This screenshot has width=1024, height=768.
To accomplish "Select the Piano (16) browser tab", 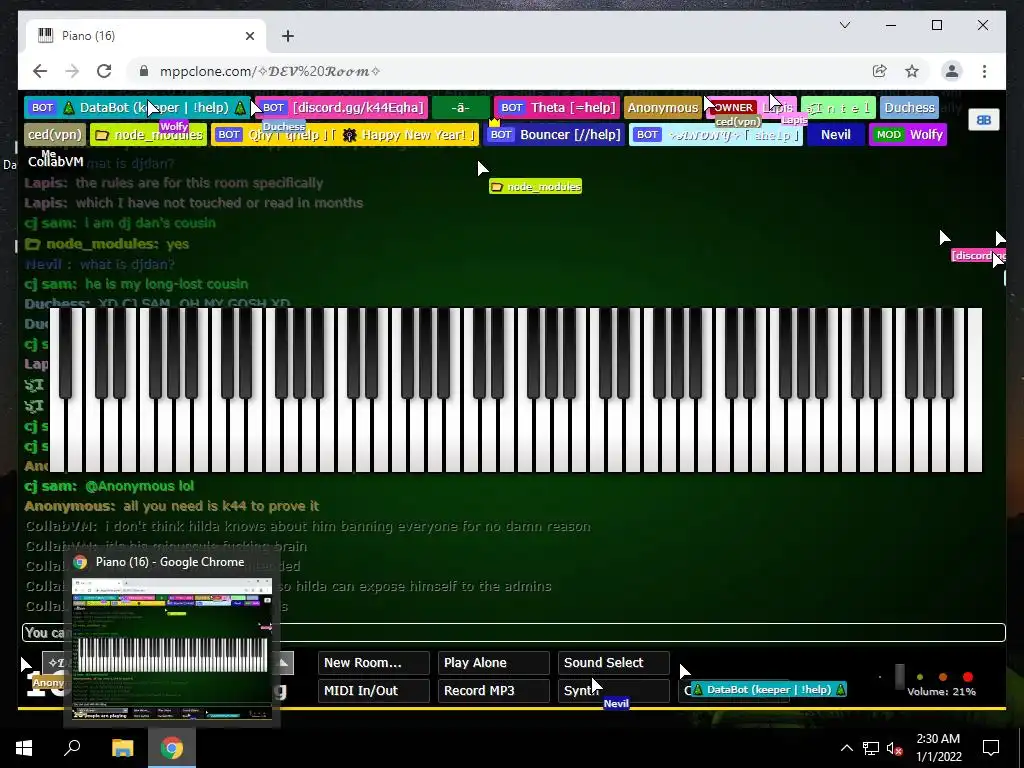I will [x=146, y=36].
